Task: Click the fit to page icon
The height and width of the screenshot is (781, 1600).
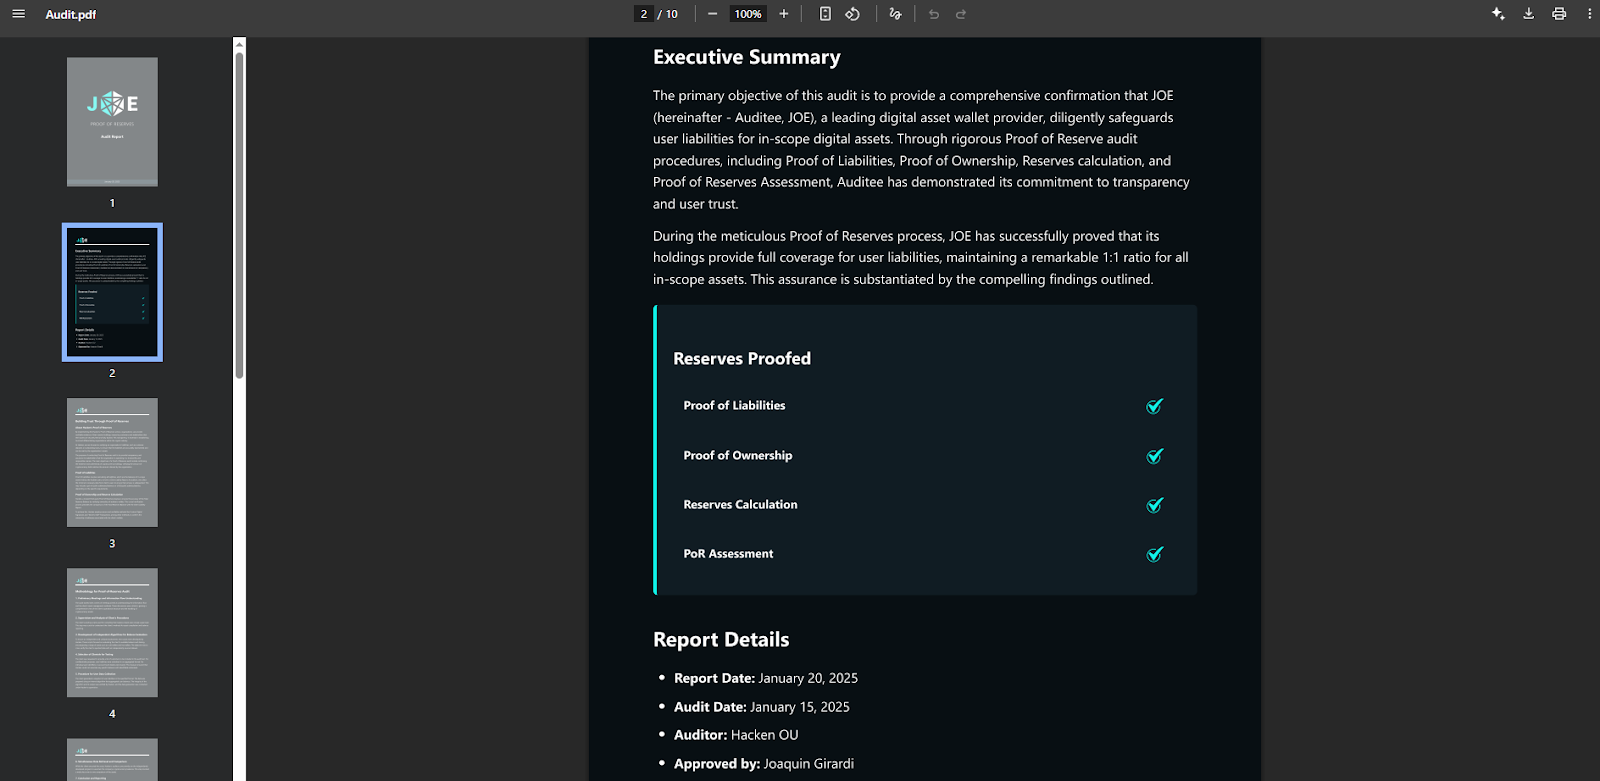Action: tap(825, 14)
